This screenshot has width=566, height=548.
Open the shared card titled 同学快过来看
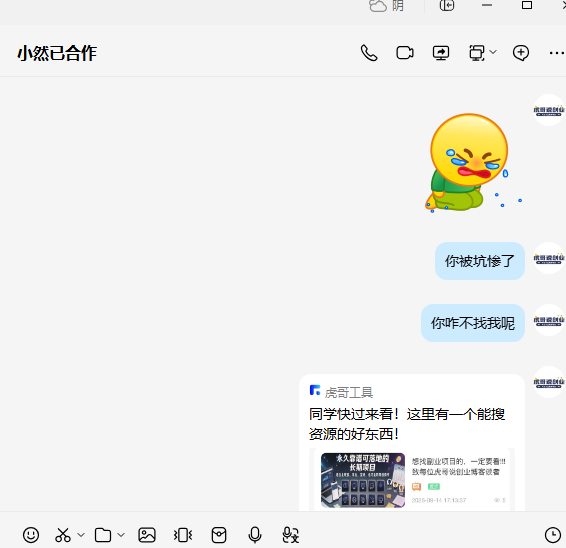pyautogui.click(x=412, y=442)
